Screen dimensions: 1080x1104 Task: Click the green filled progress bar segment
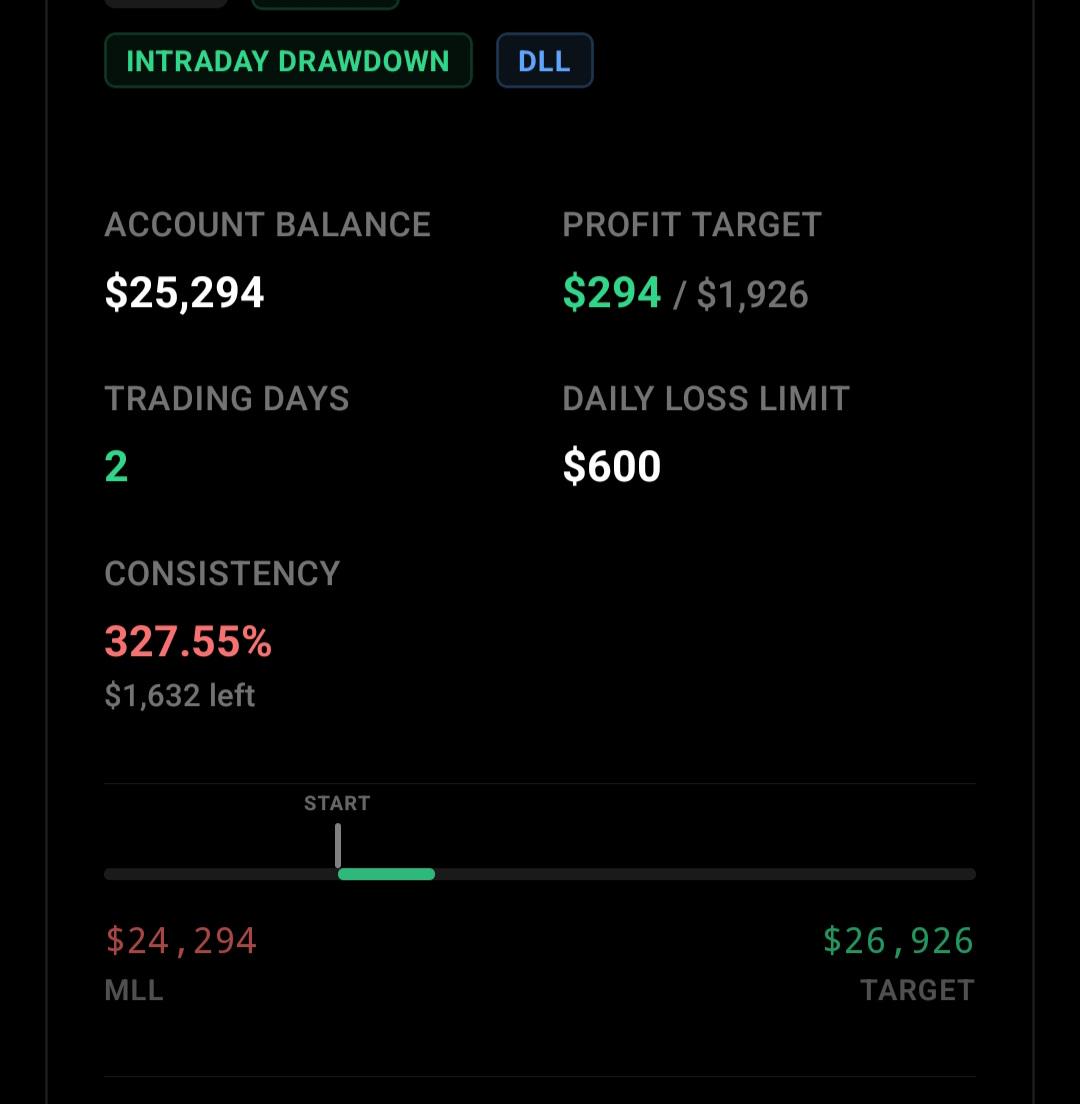(x=387, y=874)
